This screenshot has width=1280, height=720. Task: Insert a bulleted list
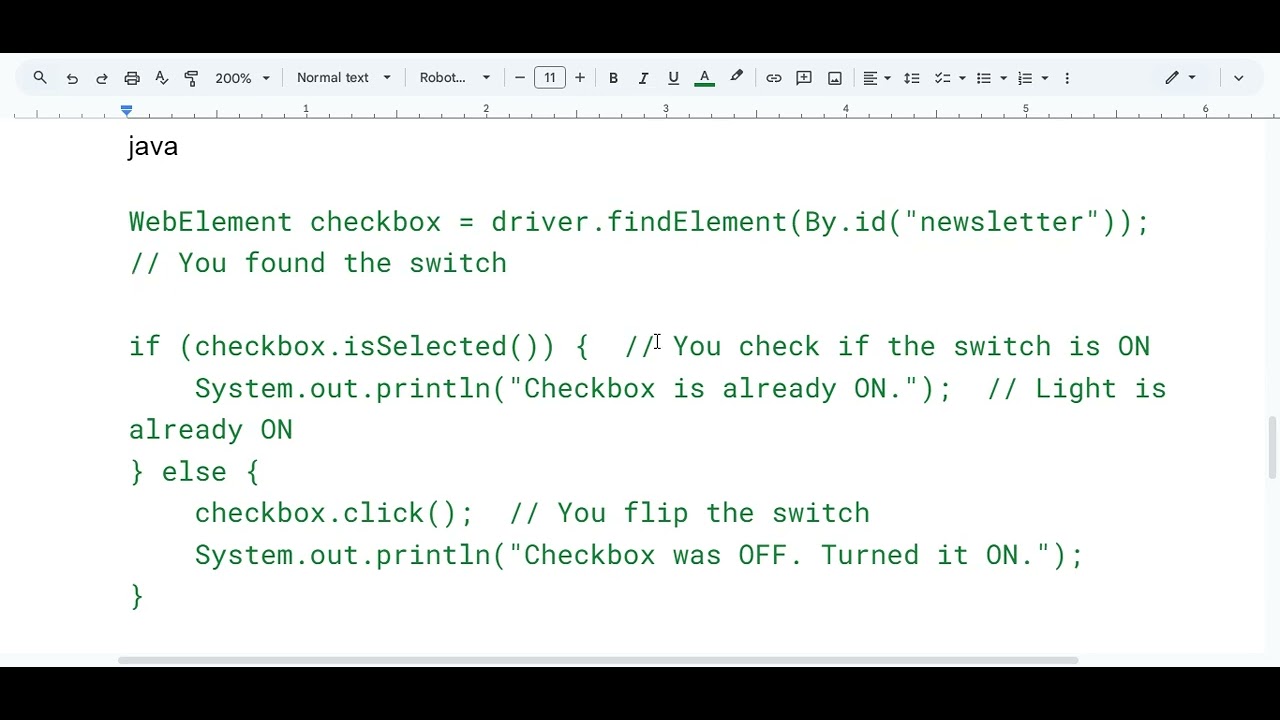tap(984, 78)
